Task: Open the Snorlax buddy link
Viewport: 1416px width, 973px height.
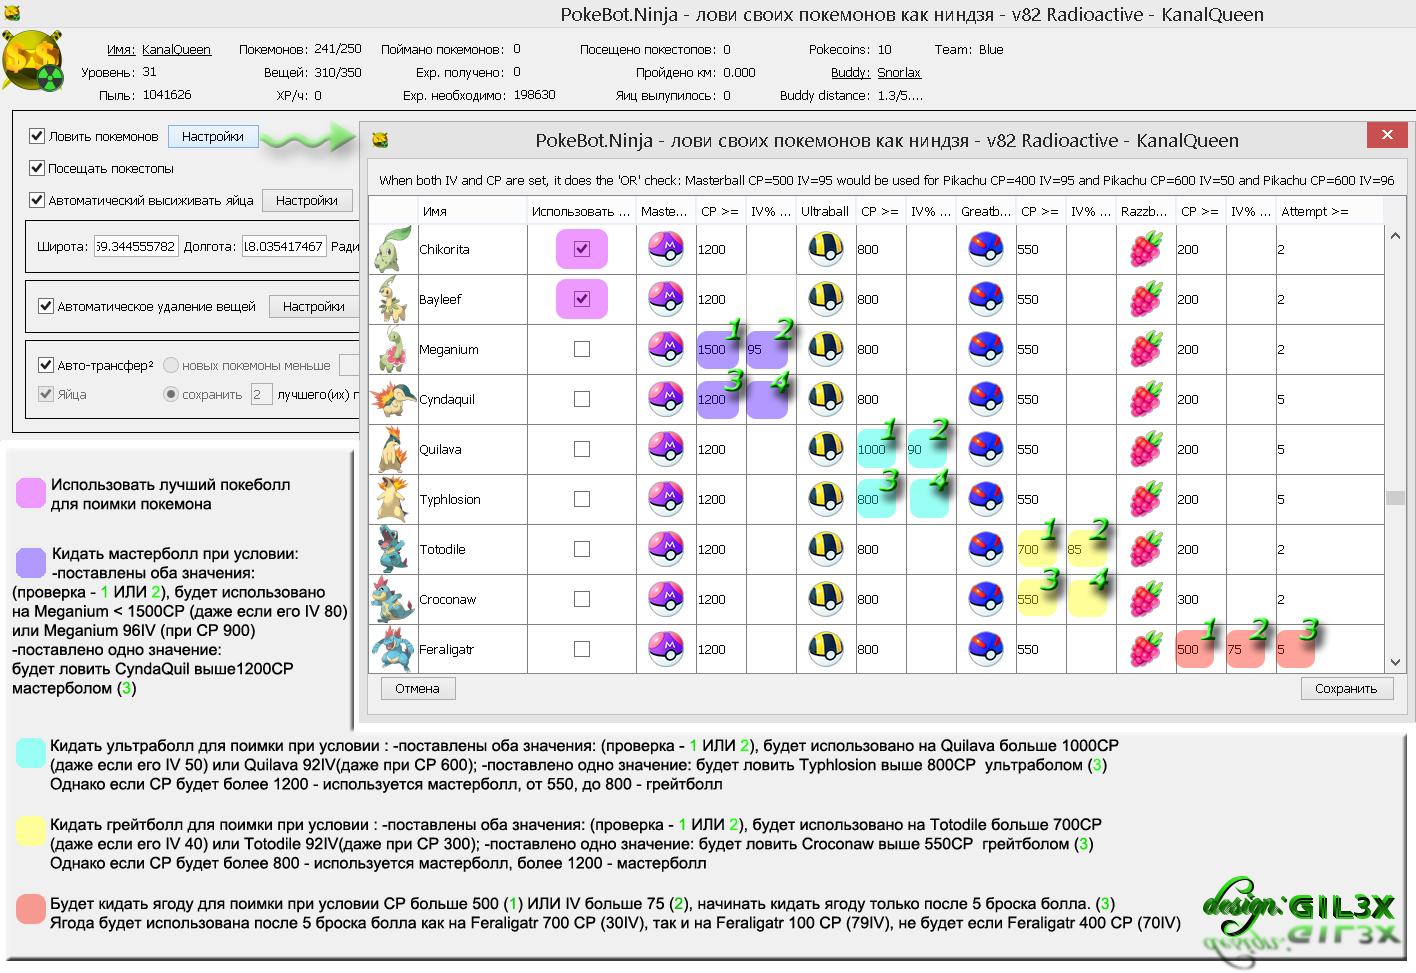Action: (x=899, y=72)
